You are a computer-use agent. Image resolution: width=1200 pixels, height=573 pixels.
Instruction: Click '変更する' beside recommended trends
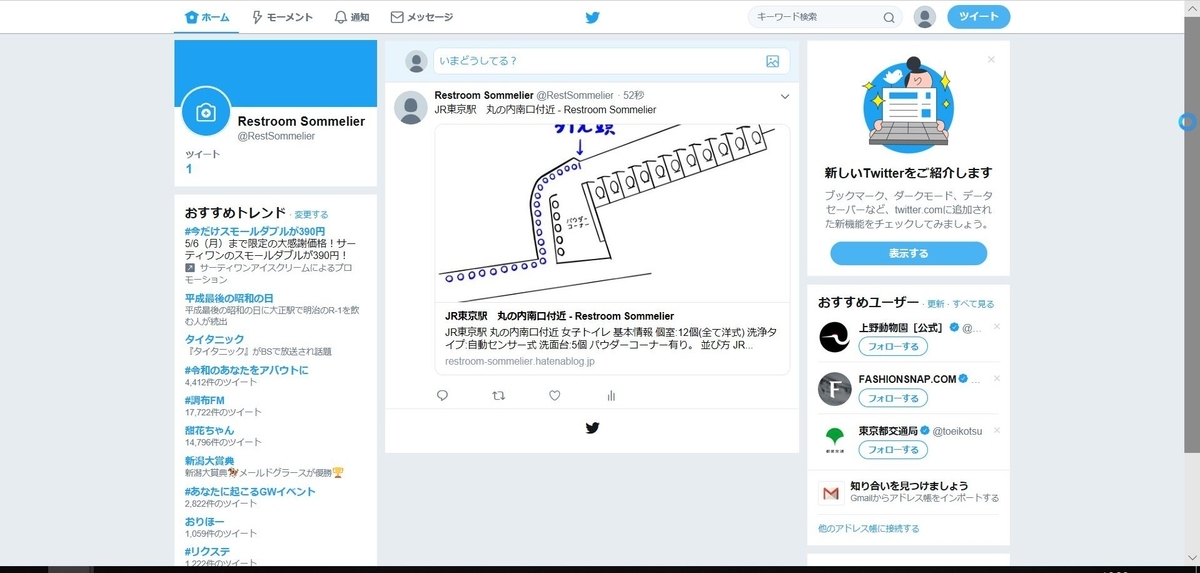point(311,215)
